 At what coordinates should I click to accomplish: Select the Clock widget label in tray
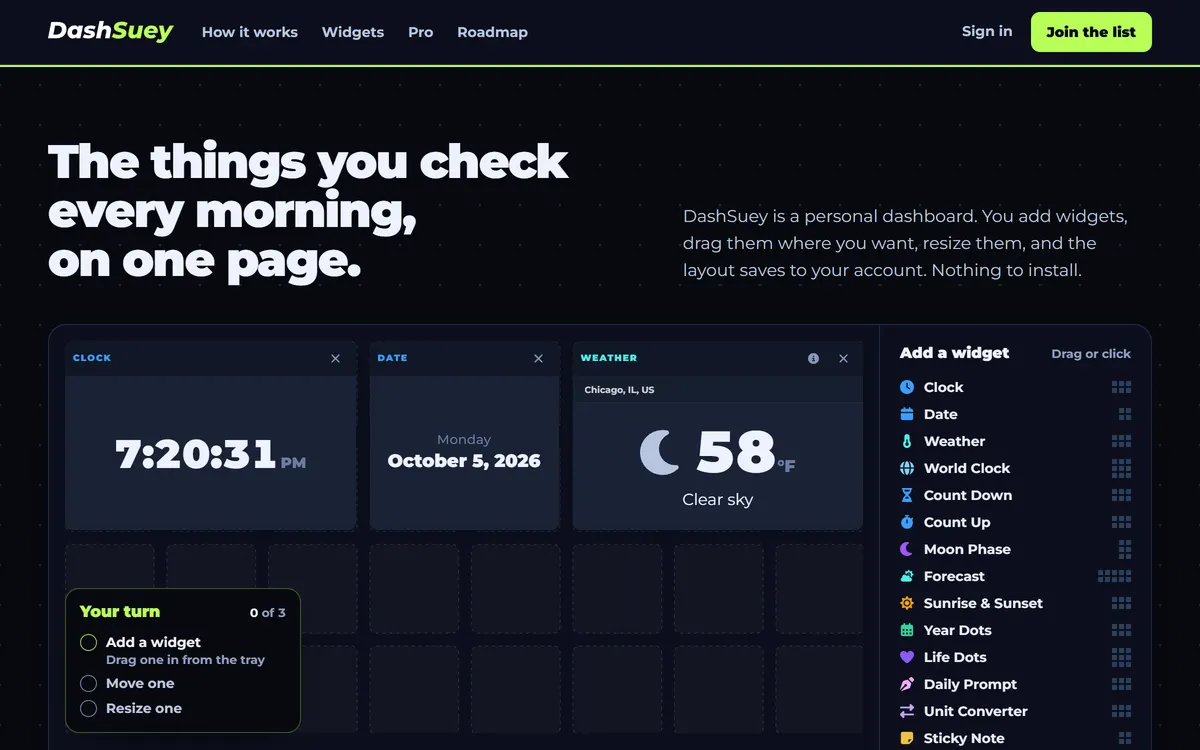point(944,387)
